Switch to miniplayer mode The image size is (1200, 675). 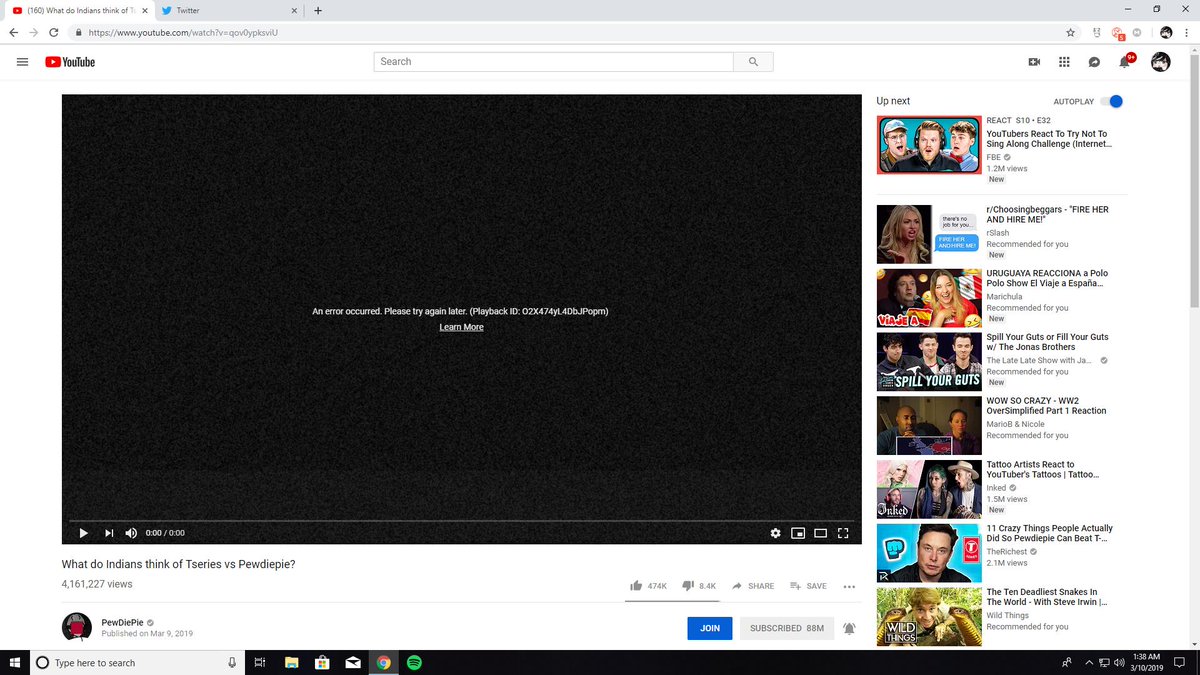[798, 533]
